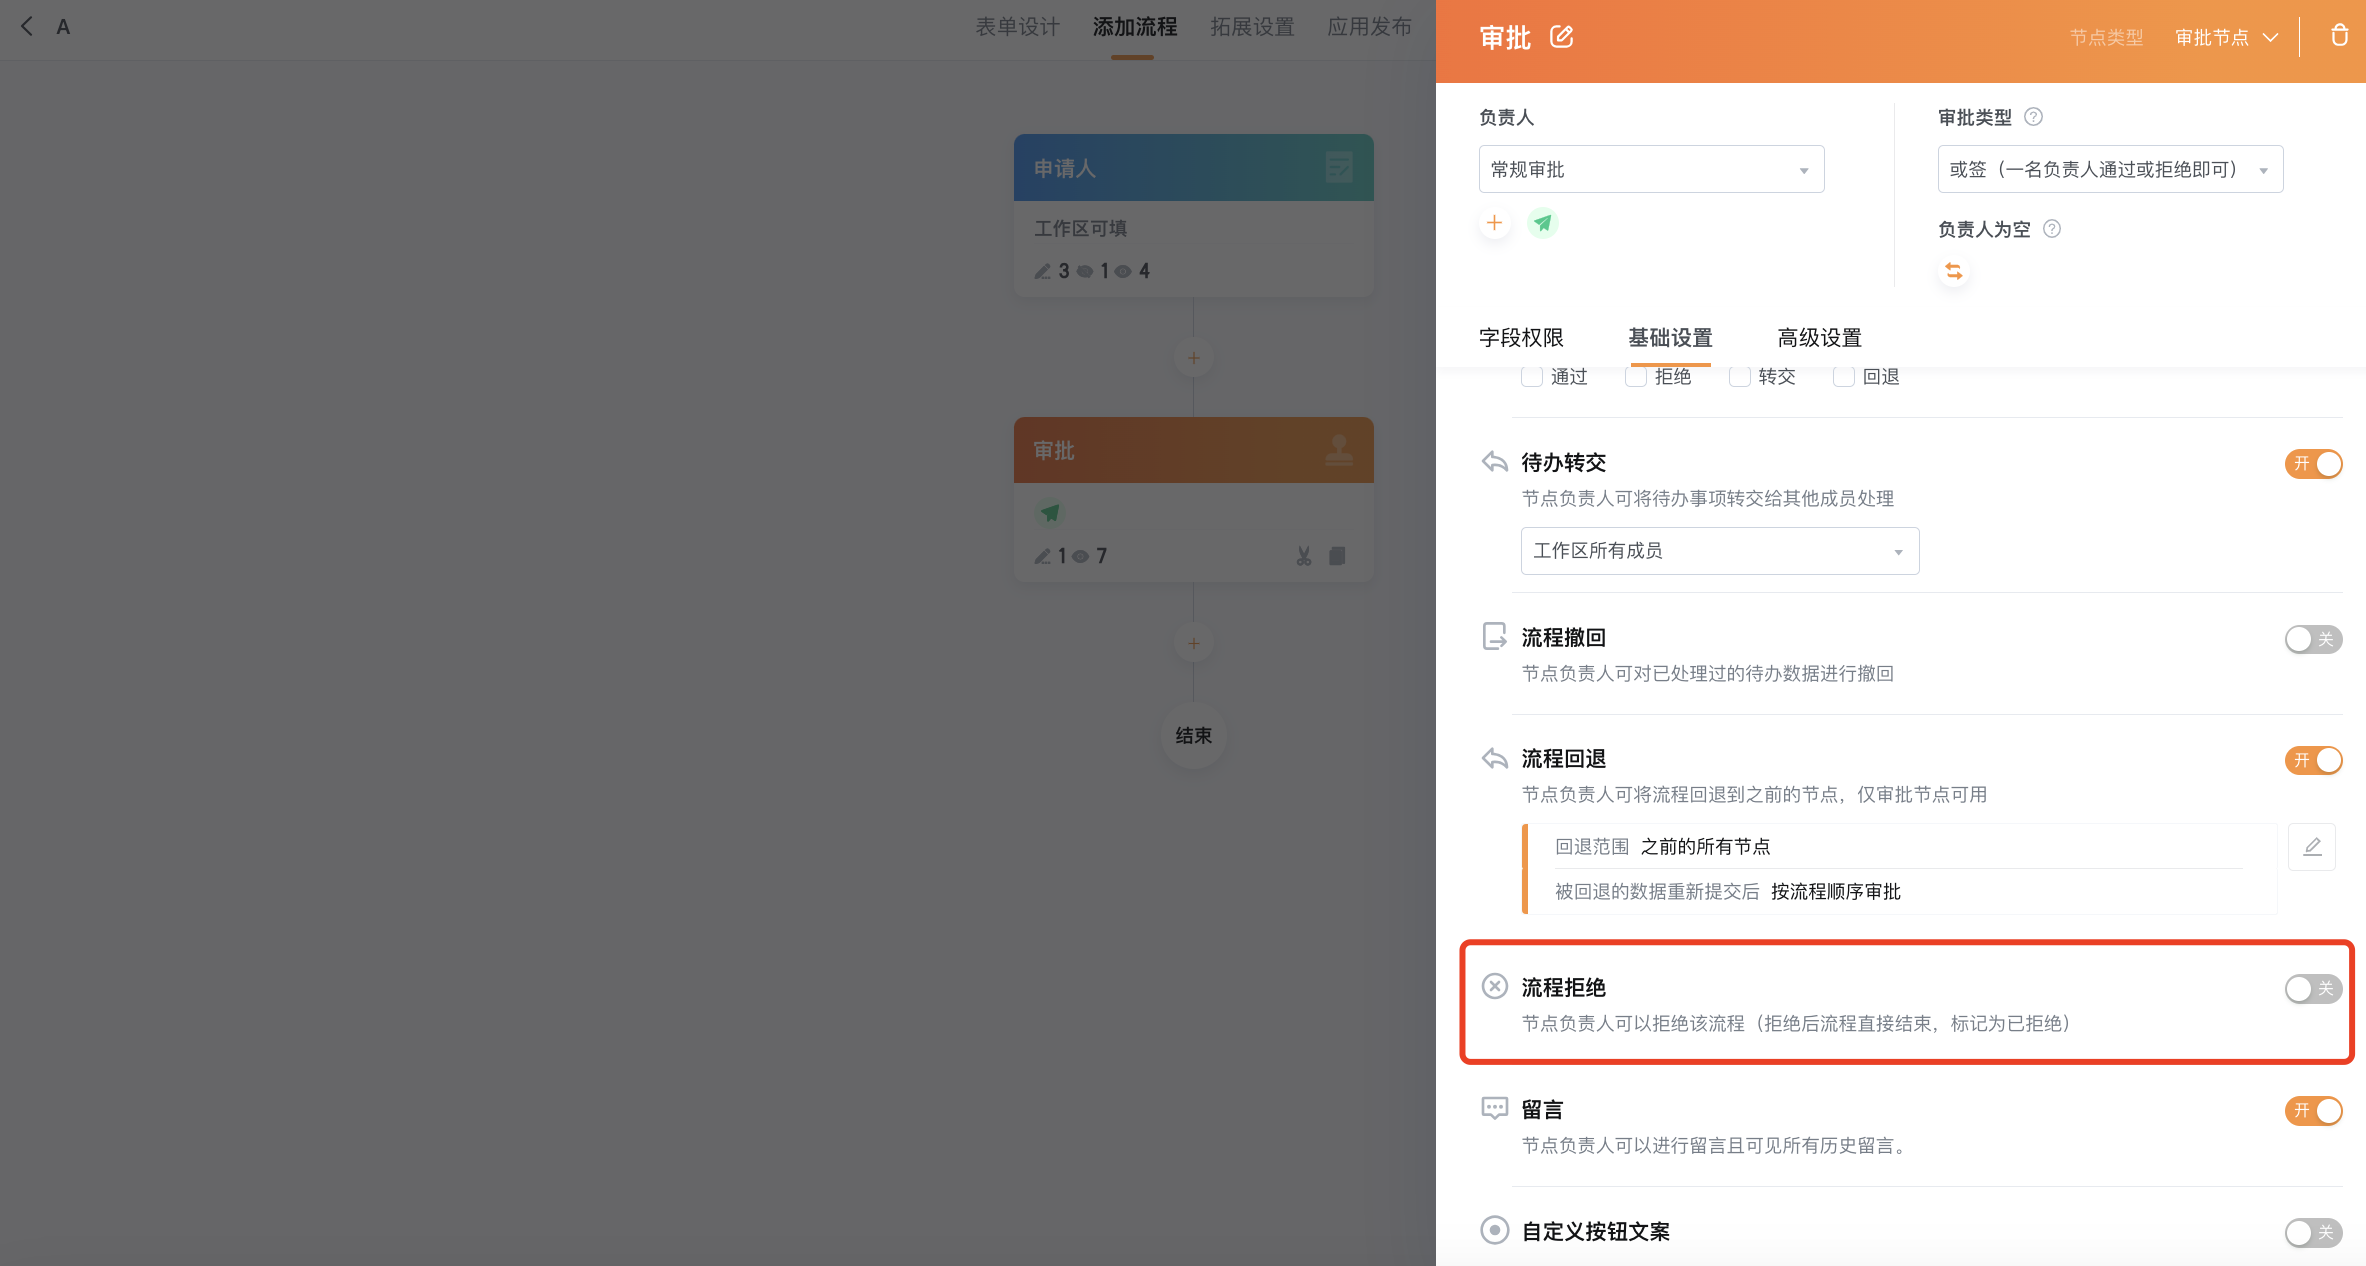Cut the 审批 node with scissors icon
The width and height of the screenshot is (2366, 1266).
click(1304, 556)
